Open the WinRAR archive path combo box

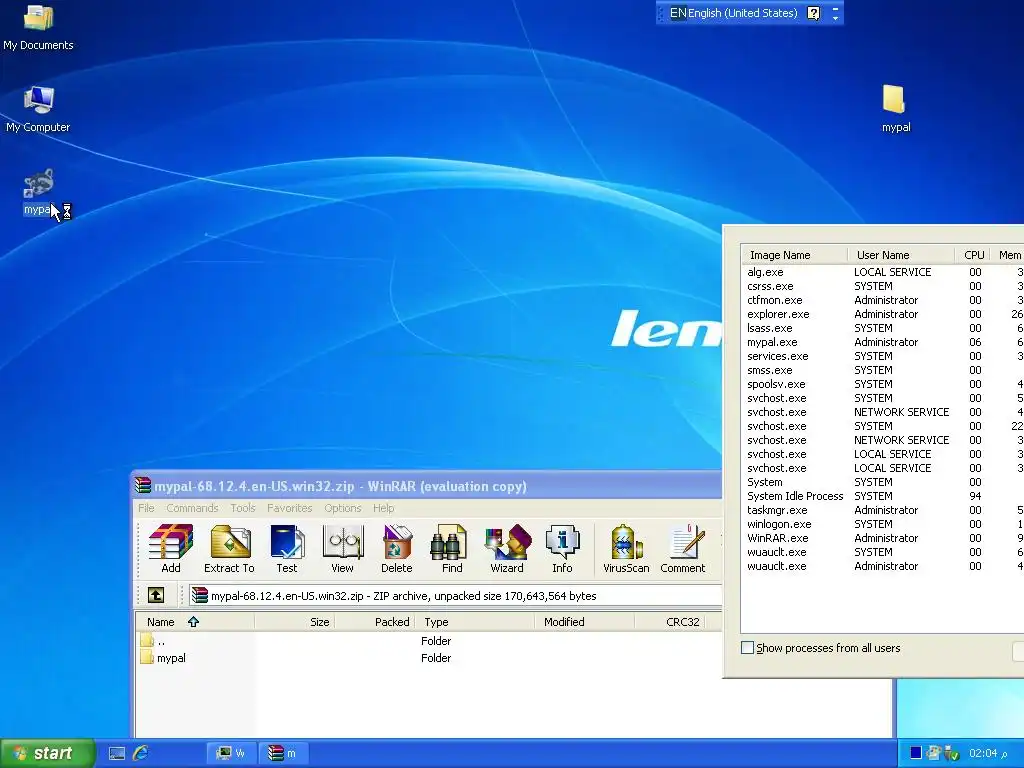click(456, 596)
